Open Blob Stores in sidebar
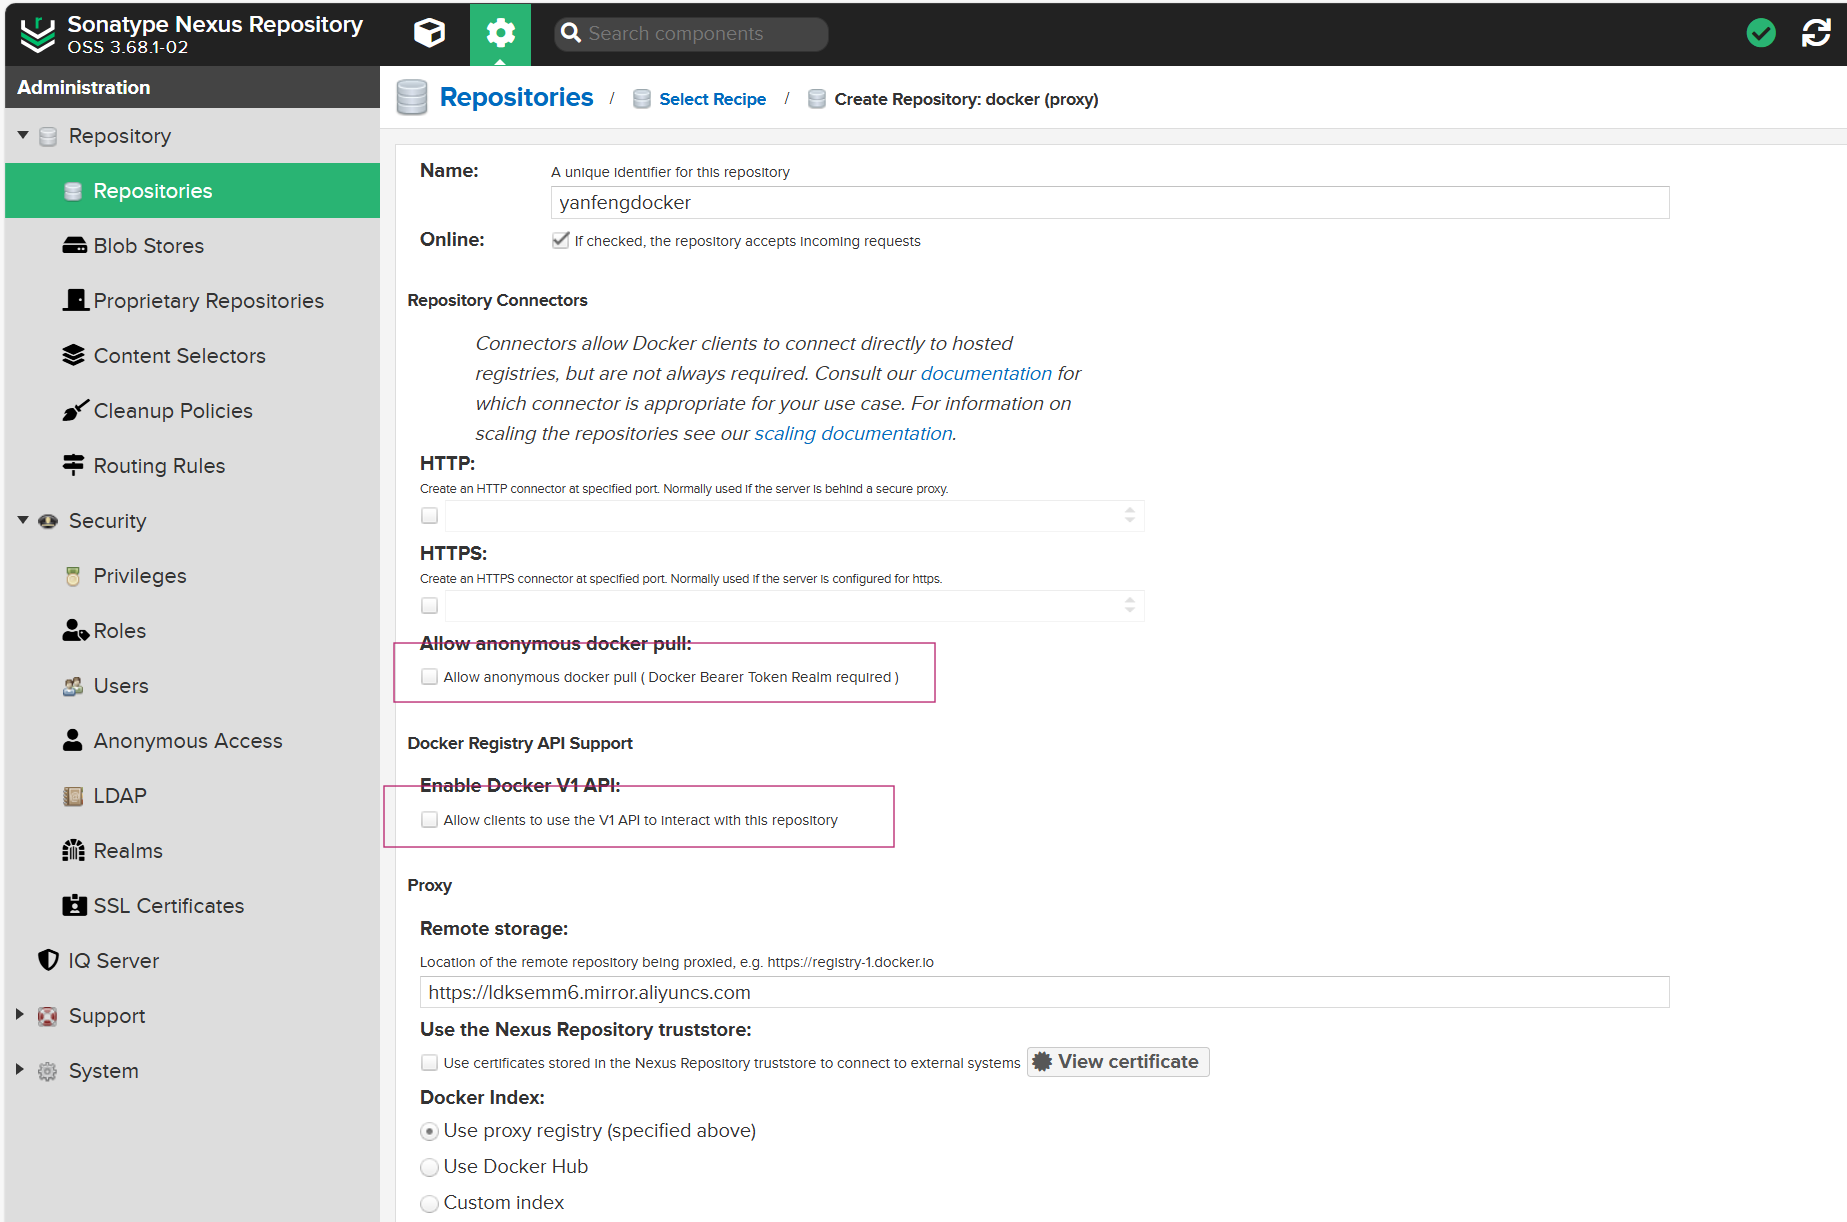 (x=149, y=246)
